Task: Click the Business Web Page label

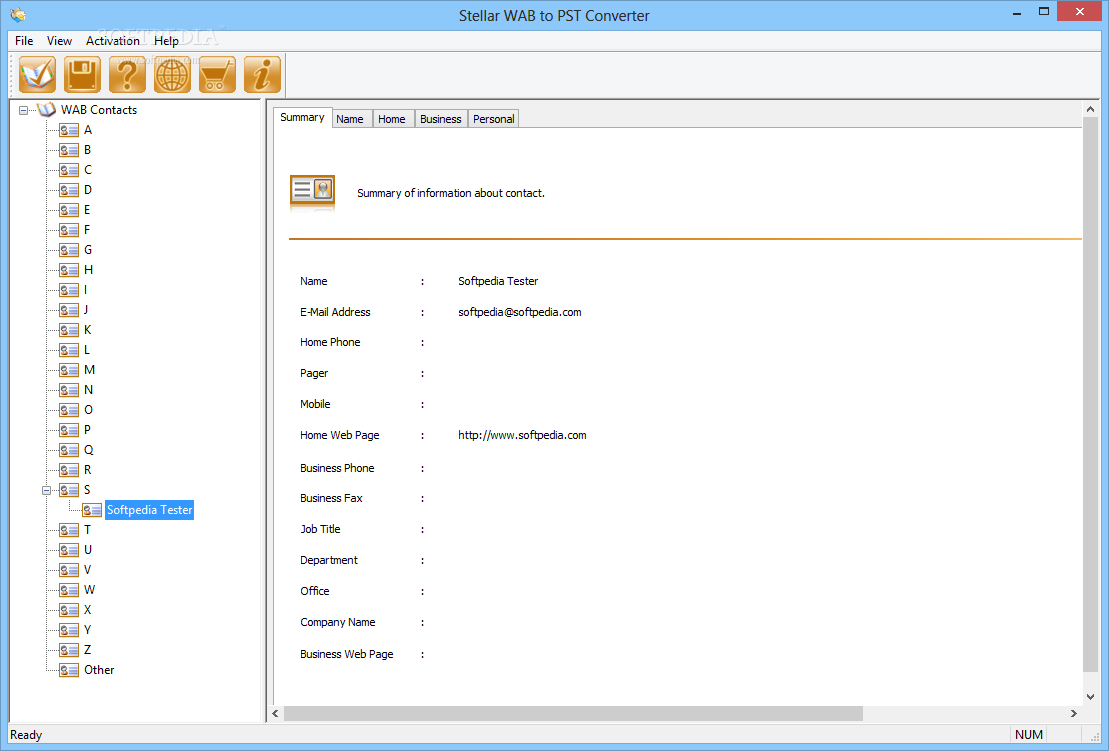Action: [x=347, y=654]
